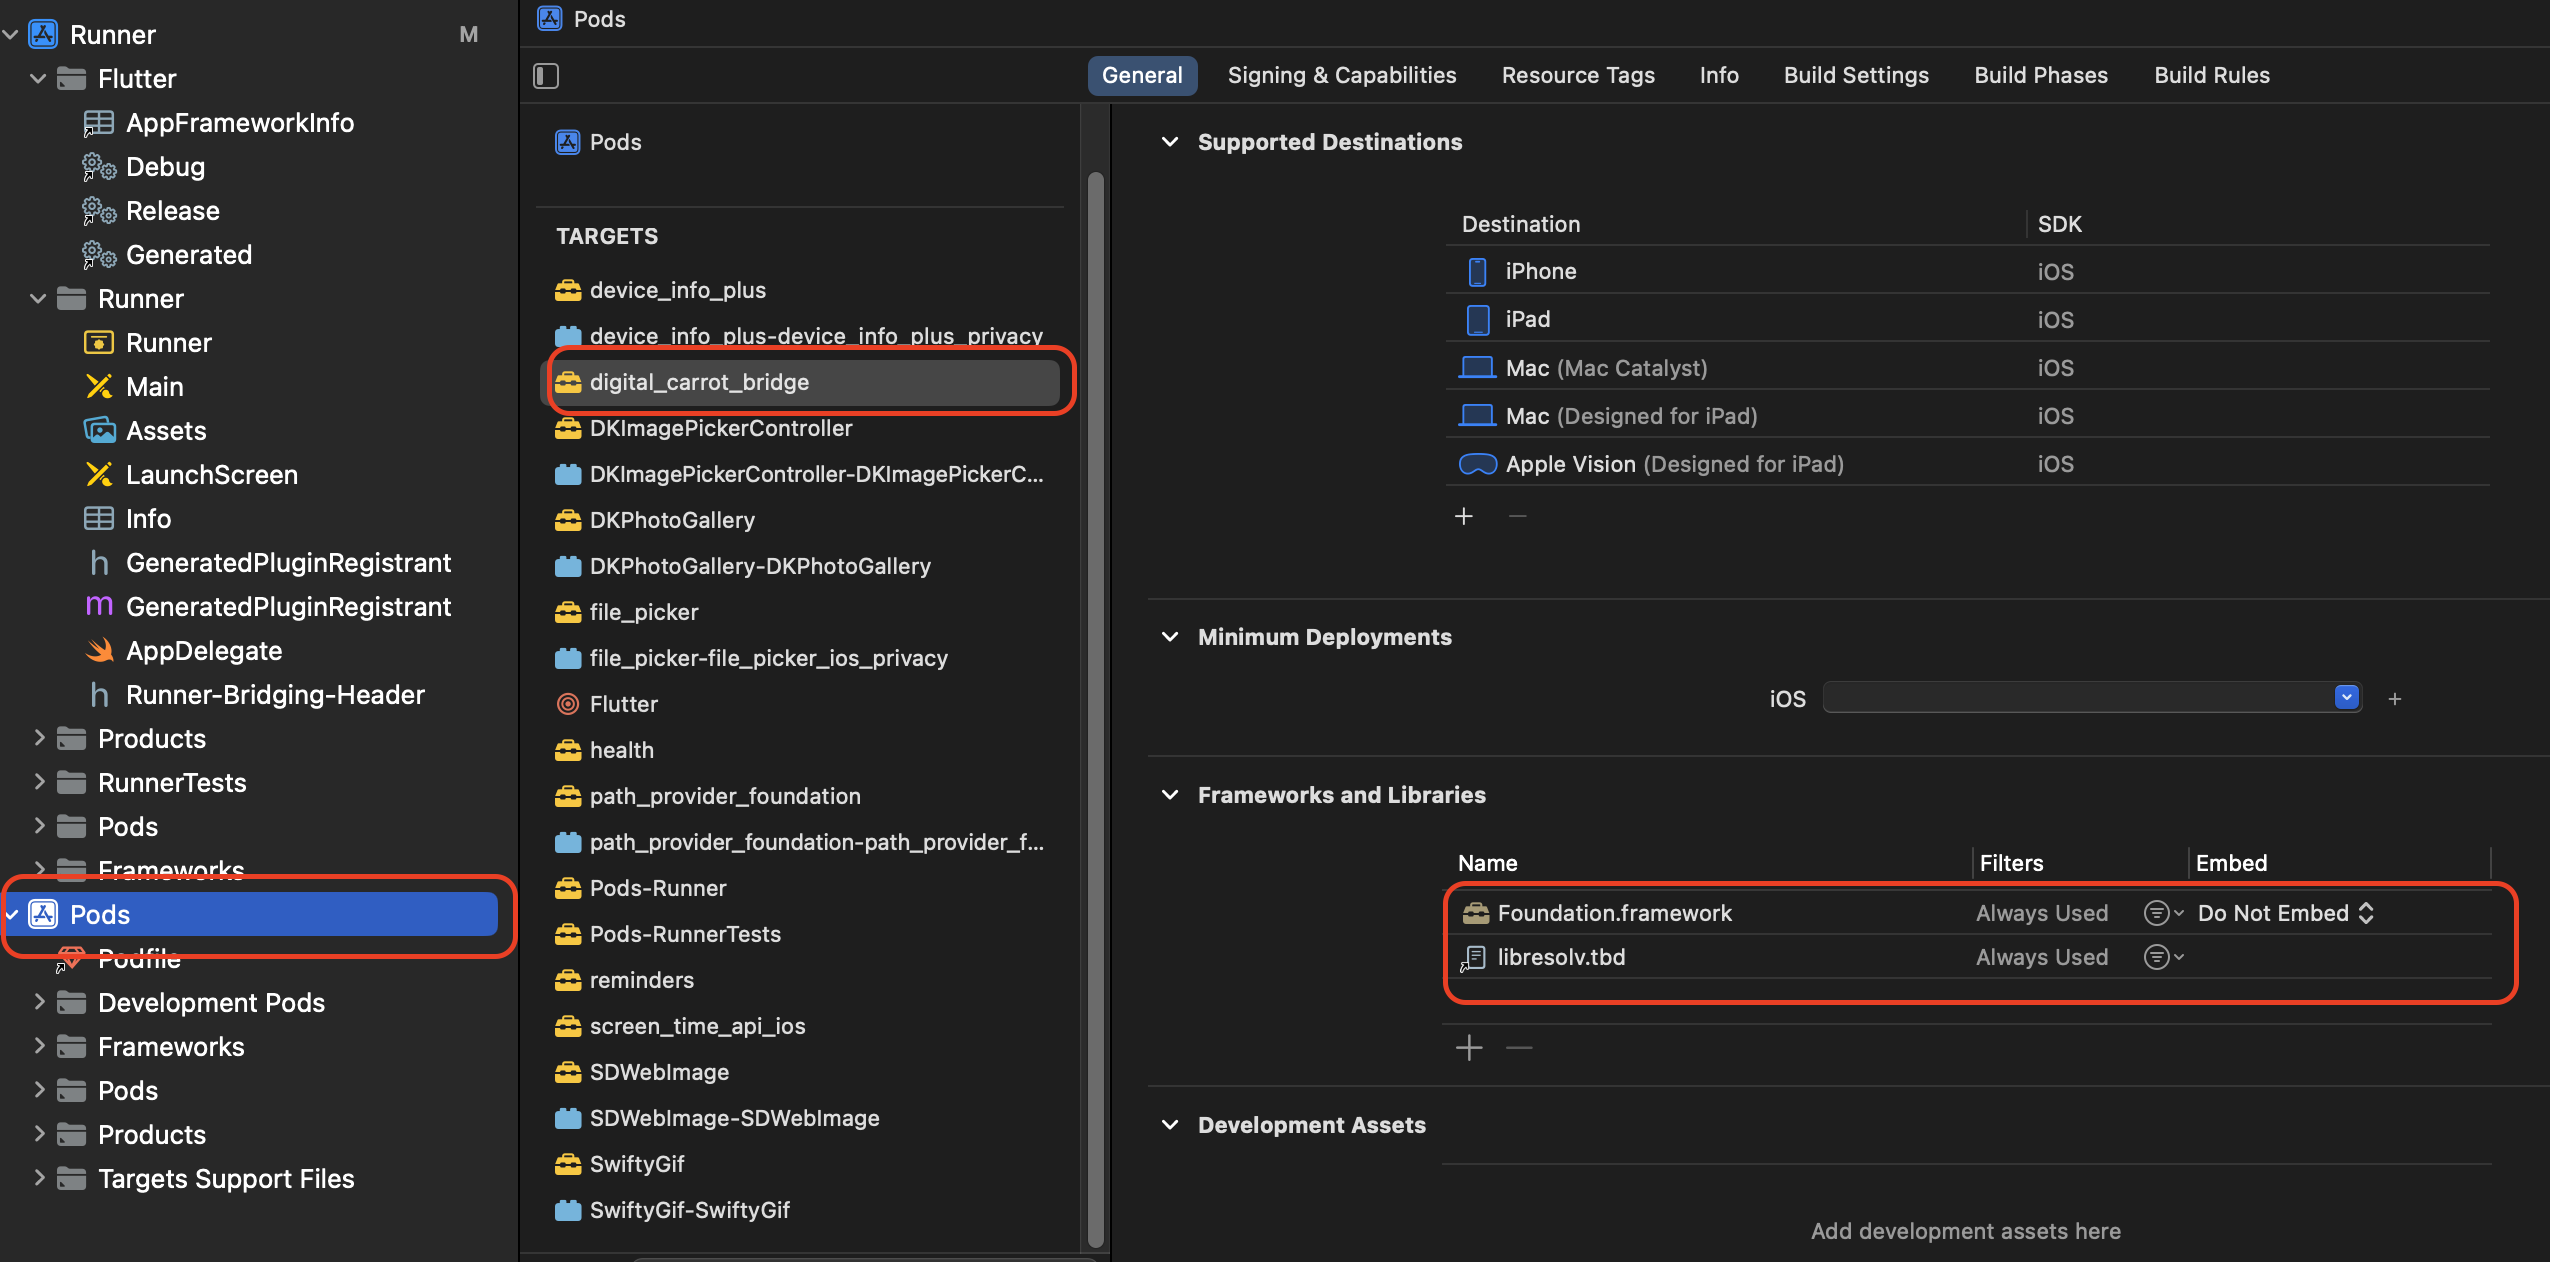Add another minimum deployment platform

[x=2395, y=699]
